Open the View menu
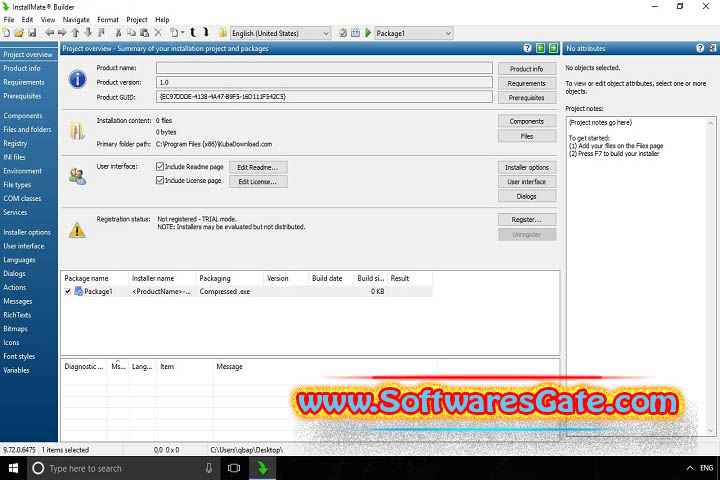720x480 pixels. [48, 20]
